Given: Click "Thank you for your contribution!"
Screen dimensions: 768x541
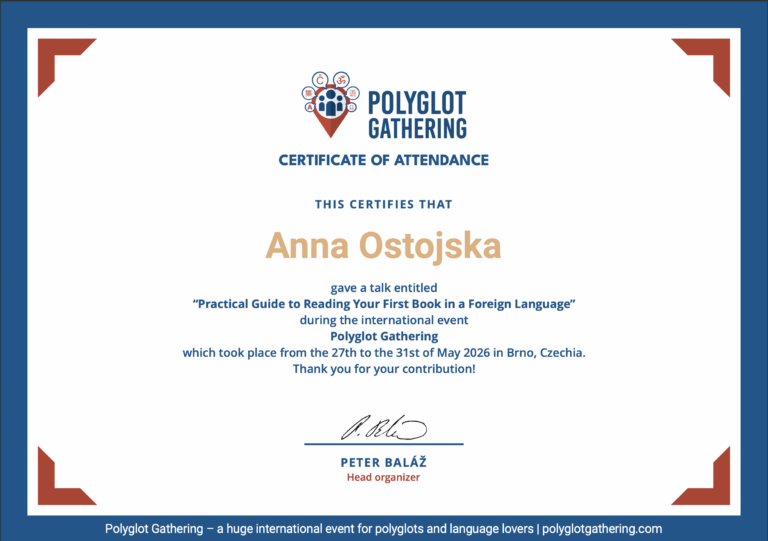Looking at the screenshot, I should point(384,369).
